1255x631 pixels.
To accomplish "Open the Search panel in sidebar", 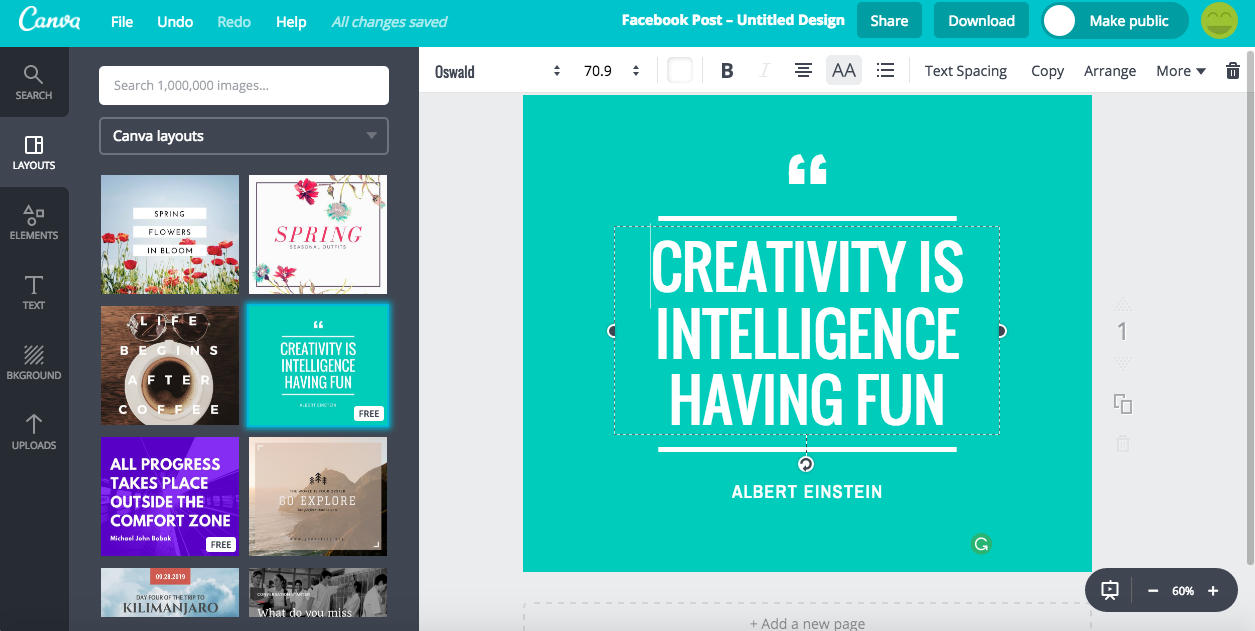I will click(x=34, y=82).
